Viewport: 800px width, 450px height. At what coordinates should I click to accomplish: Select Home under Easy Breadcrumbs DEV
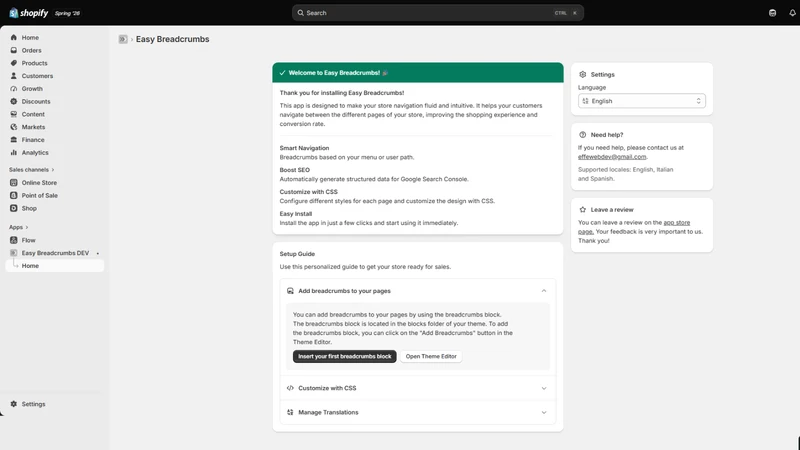click(x=55, y=265)
